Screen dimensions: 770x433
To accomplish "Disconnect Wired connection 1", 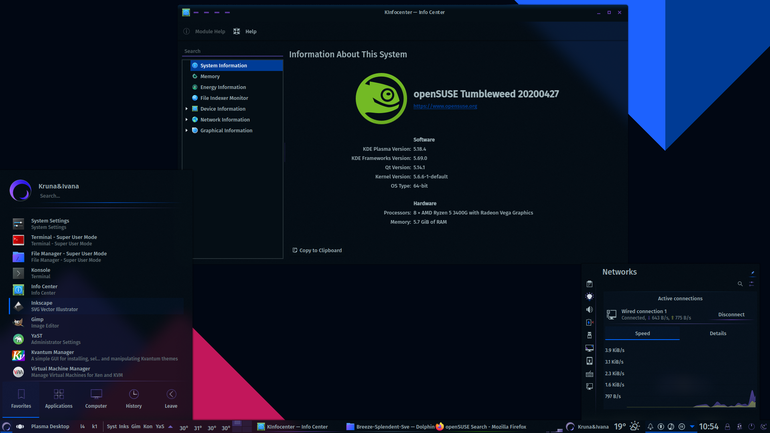I will coord(731,315).
